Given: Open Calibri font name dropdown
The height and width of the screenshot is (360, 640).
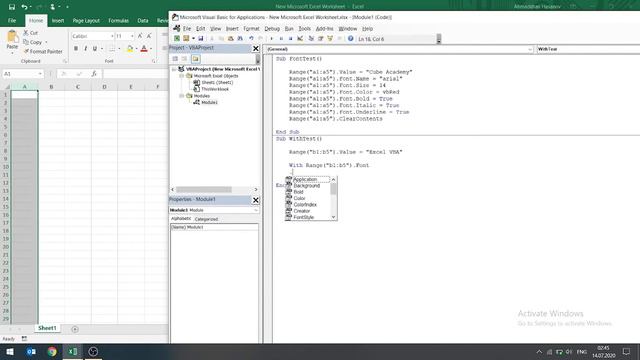Looking at the screenshot, I should pos(112,36).
